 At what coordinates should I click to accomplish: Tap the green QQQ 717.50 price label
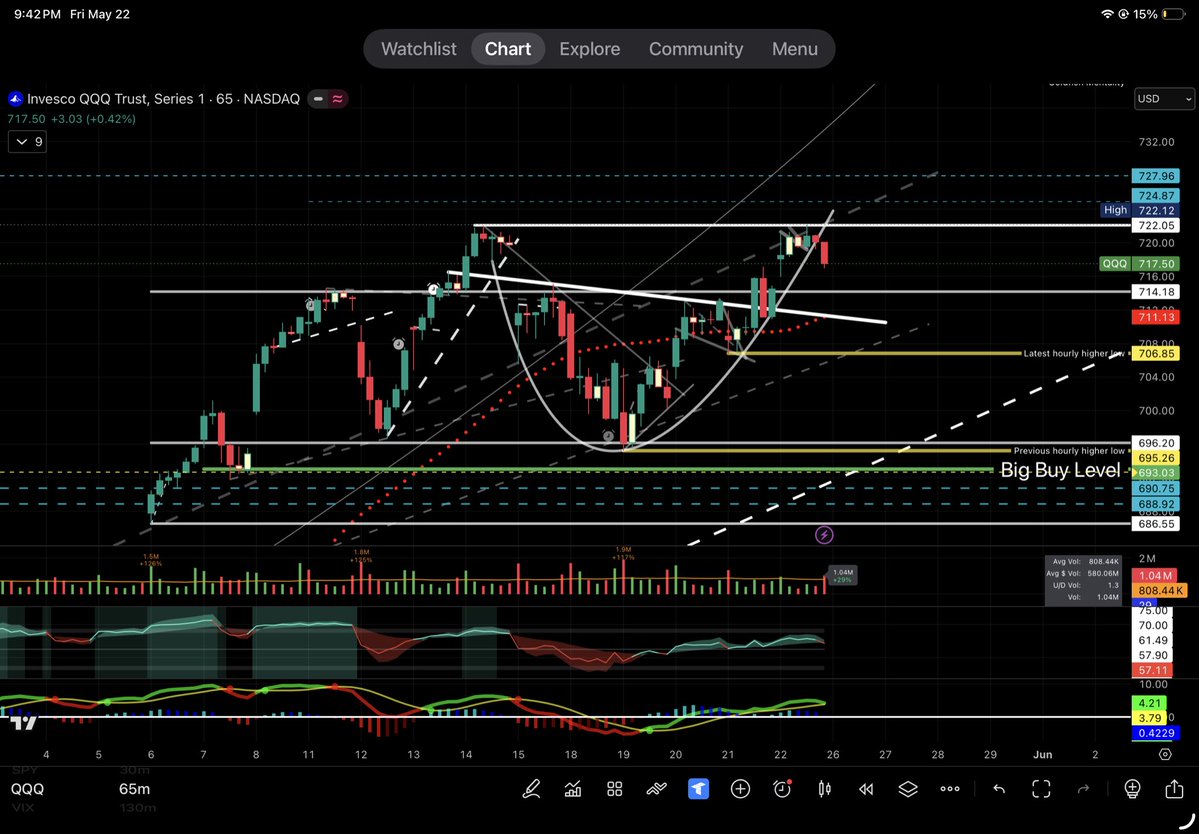(x=1139, y=264)
